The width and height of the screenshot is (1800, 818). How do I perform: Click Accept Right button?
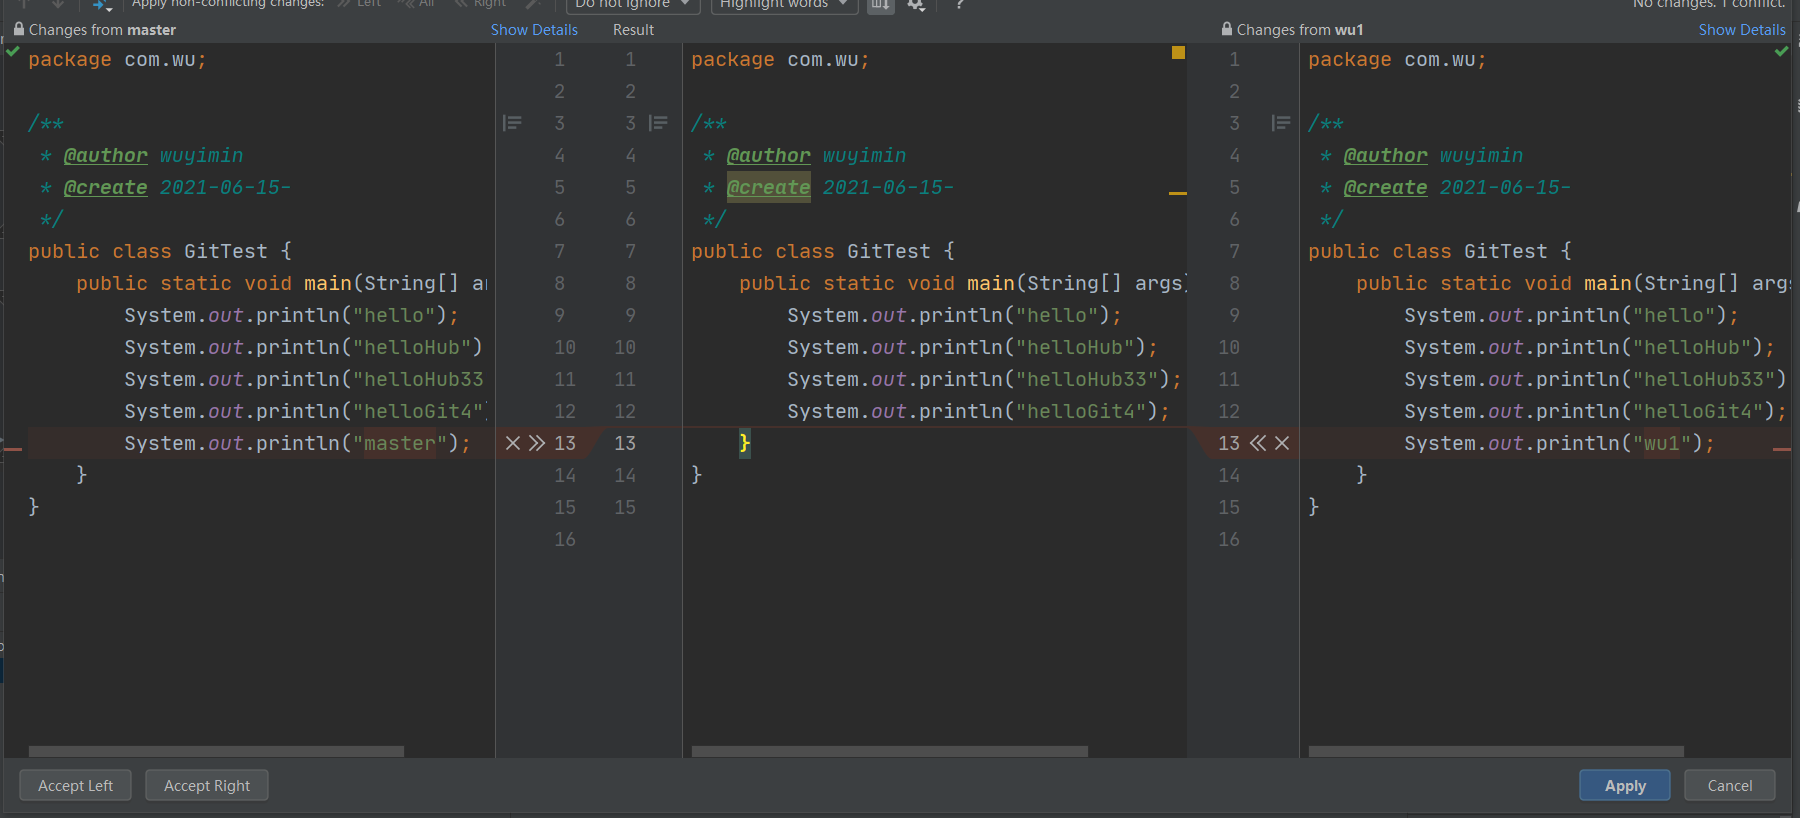pyautogui.click(x=207, y=785)
